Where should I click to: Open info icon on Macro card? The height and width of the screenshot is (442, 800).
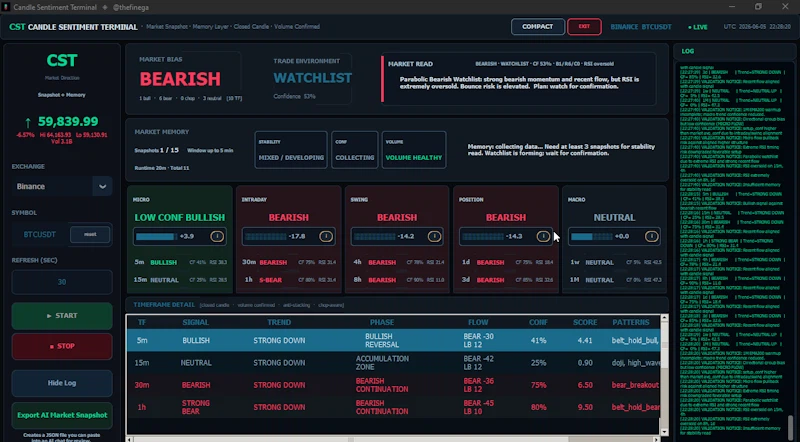click(652, 236)
